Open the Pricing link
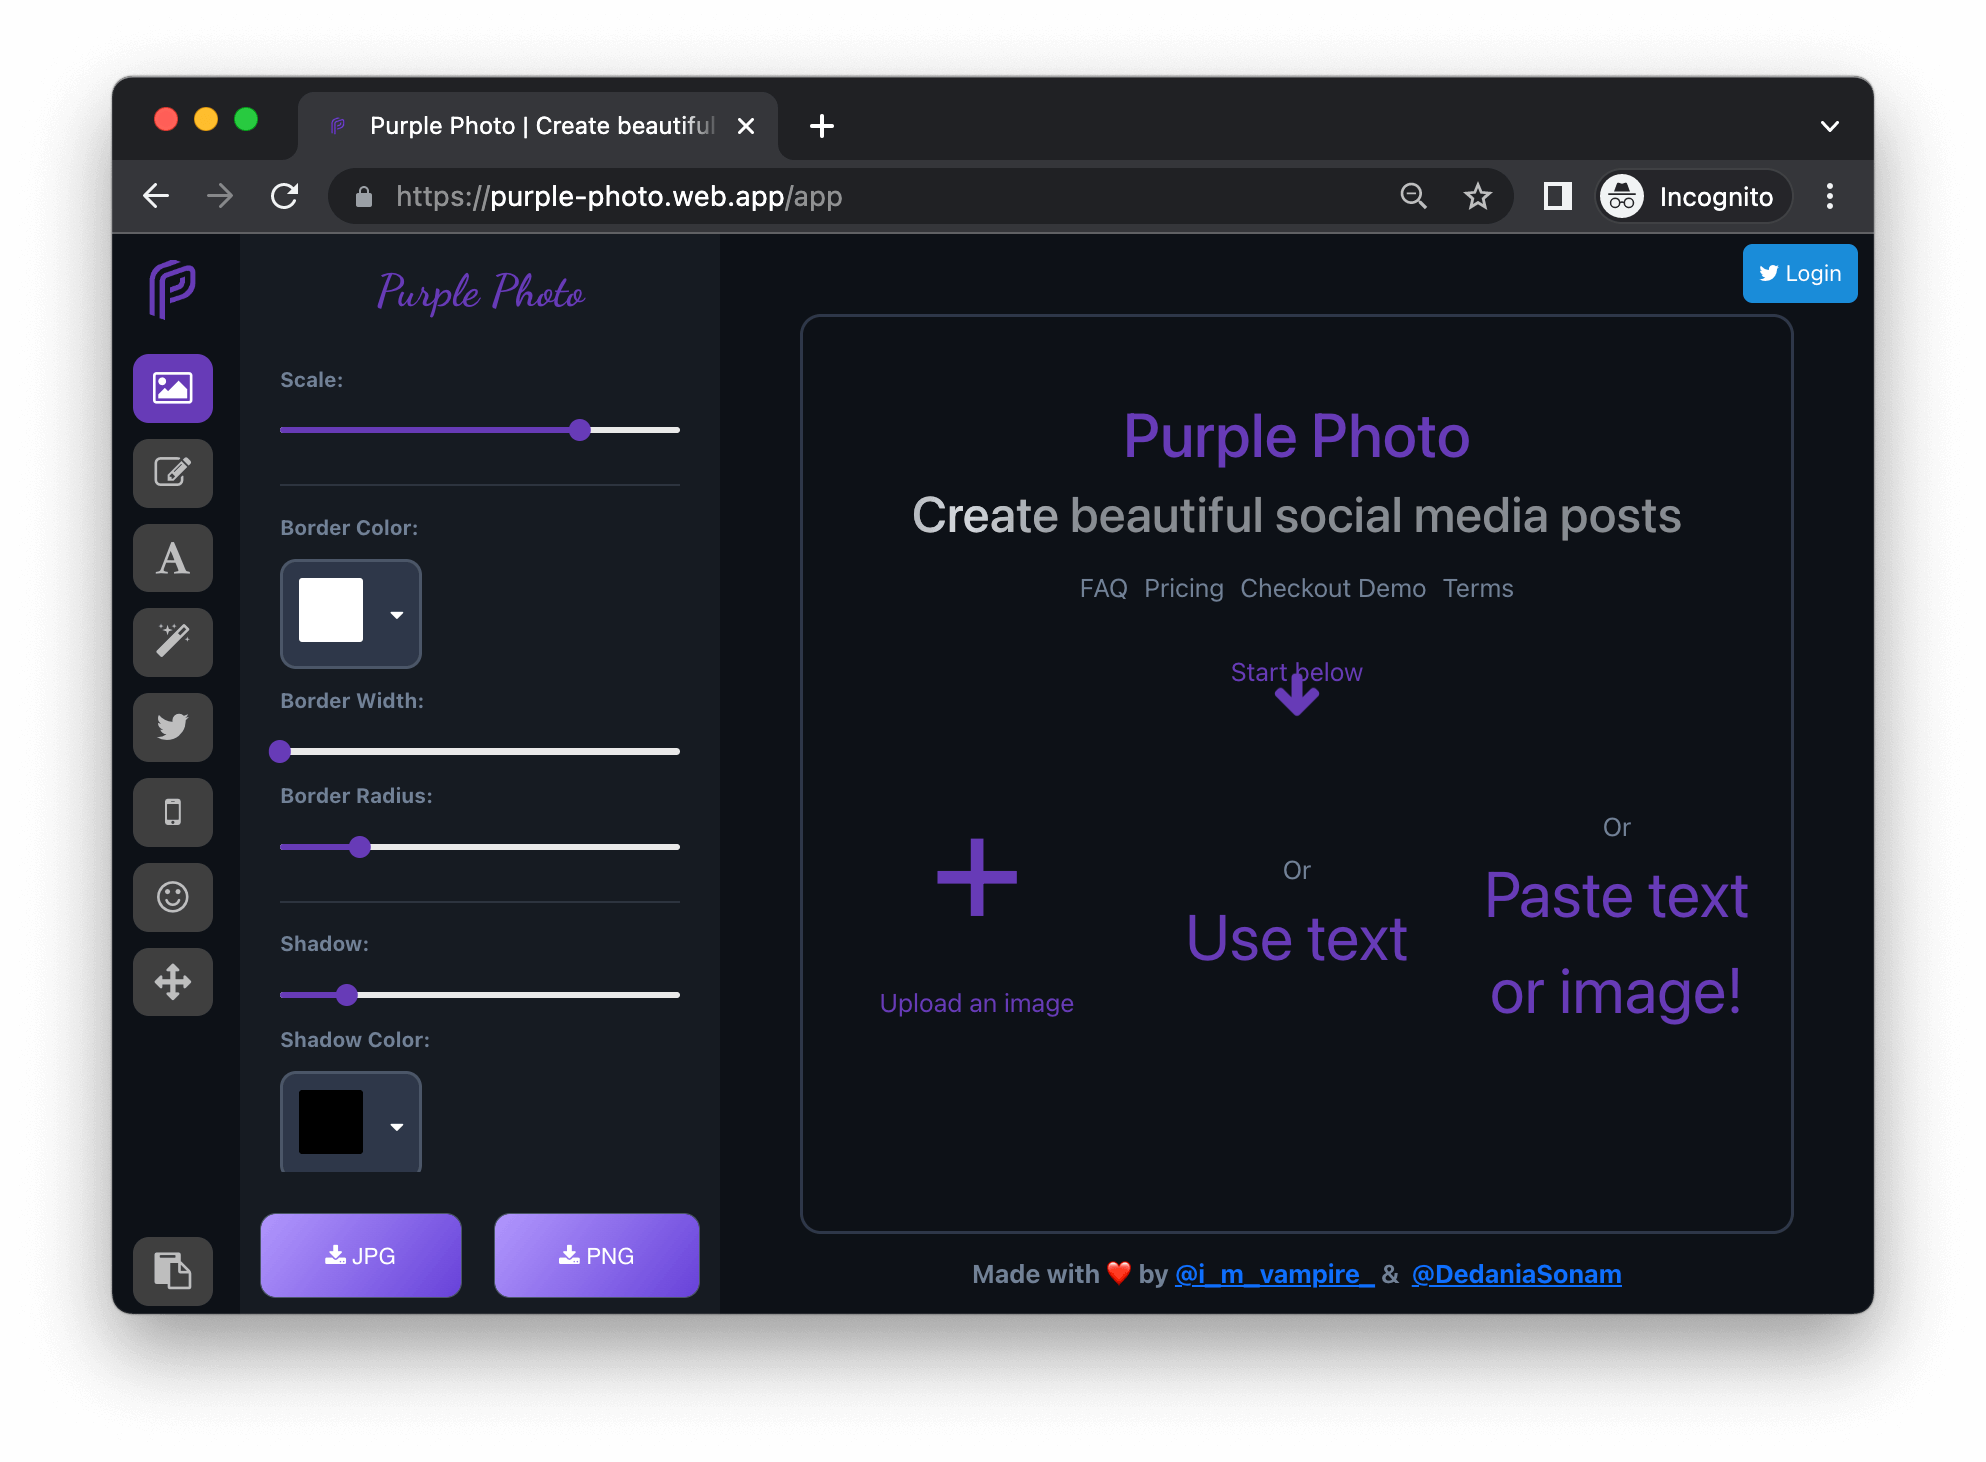 point(1184,588)
